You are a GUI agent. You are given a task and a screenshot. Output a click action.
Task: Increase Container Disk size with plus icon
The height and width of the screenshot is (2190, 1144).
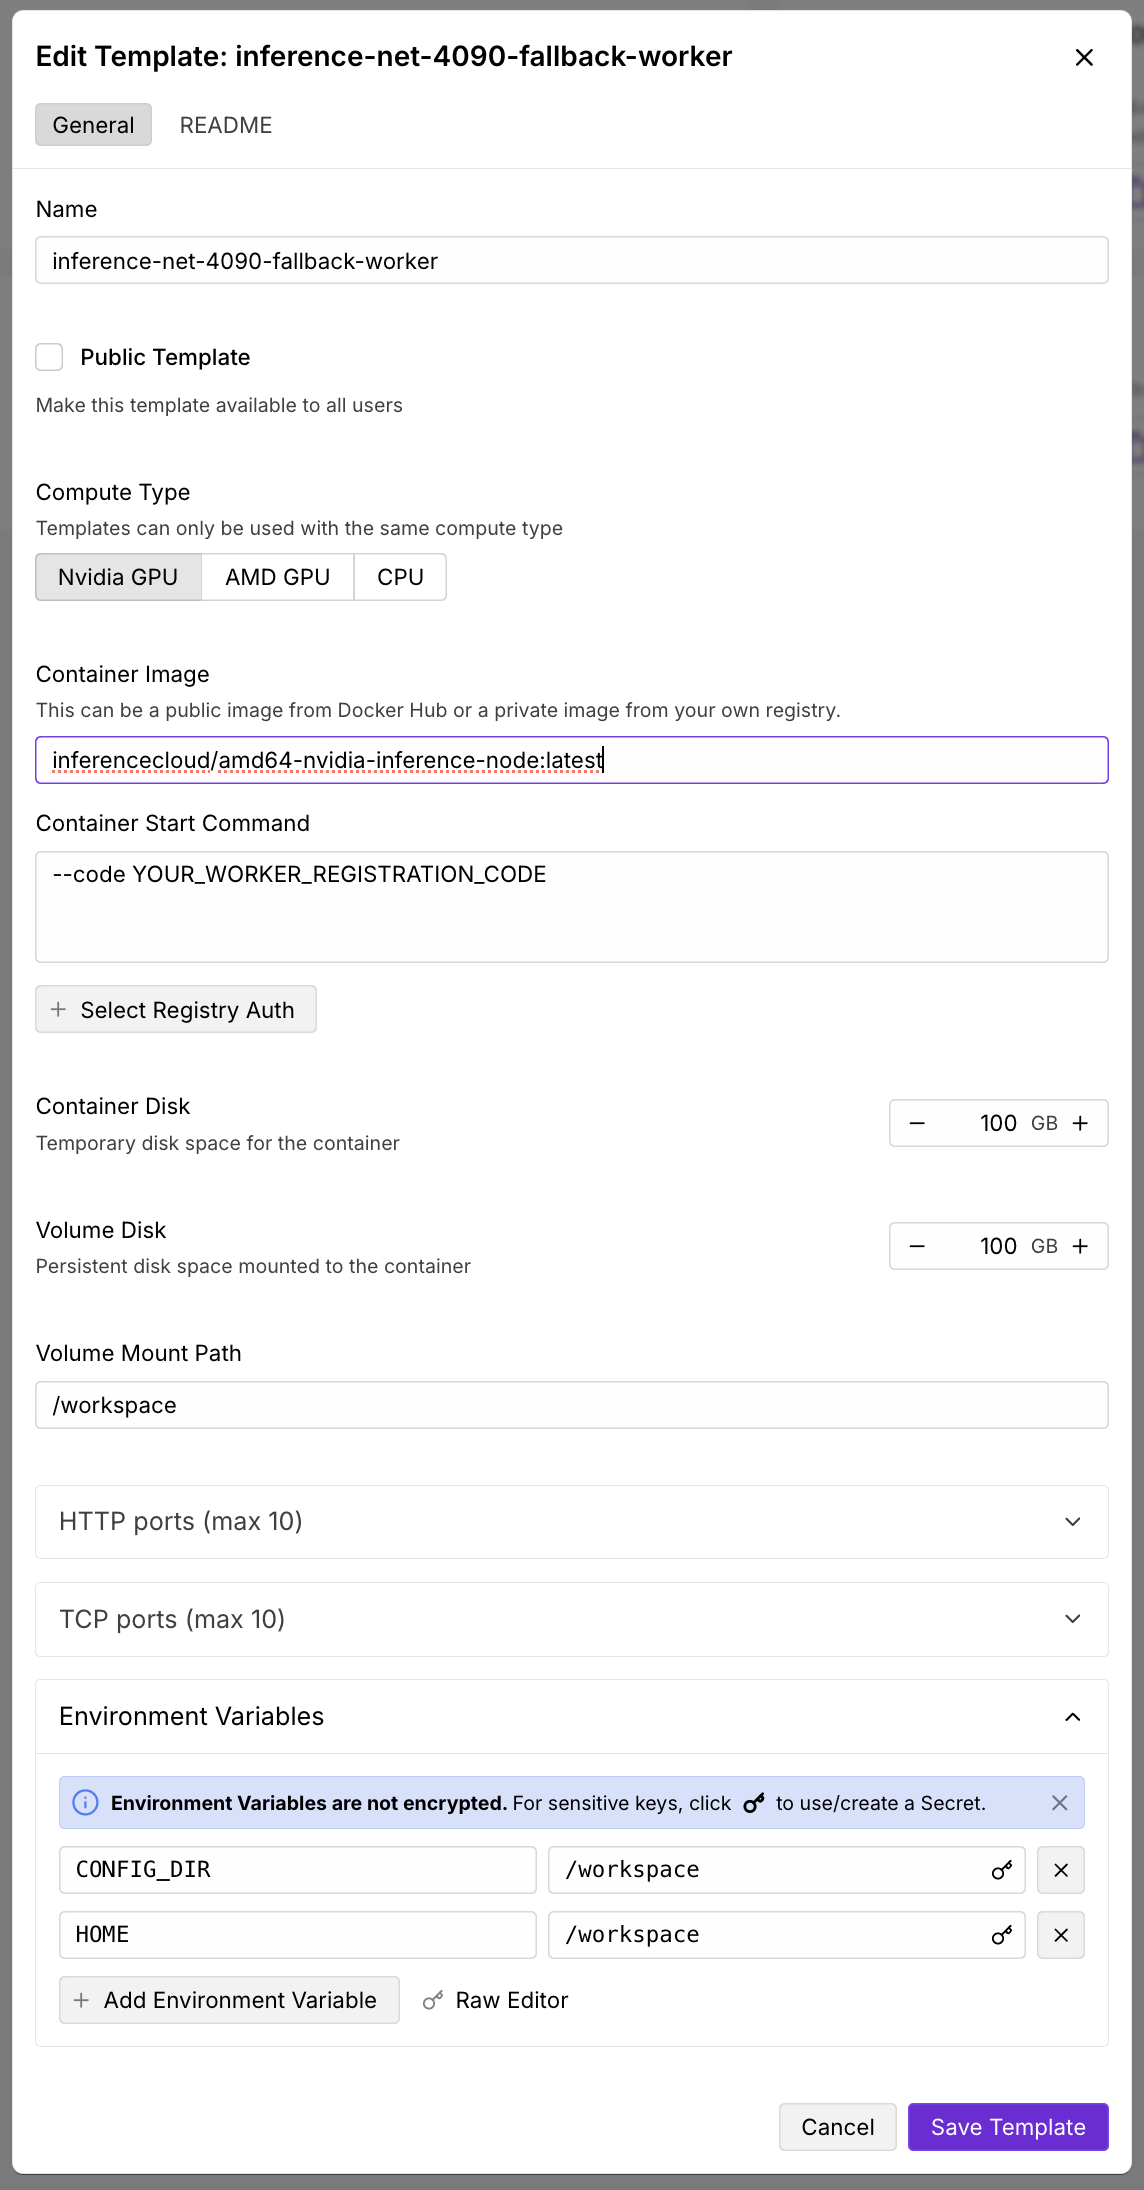pyautogui.click(x=1080, y=1123)
